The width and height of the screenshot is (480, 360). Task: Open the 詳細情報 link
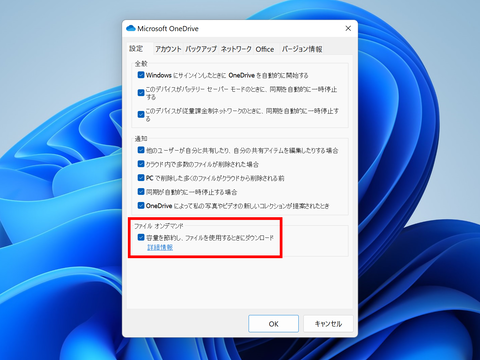click(160, 247)
